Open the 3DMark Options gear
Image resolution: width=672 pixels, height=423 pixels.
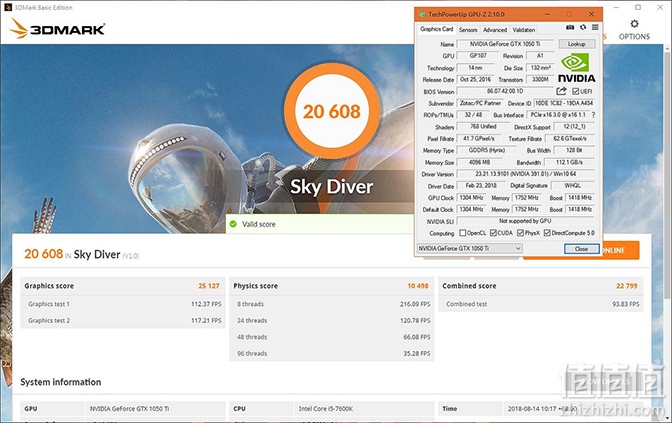point(634,24)
